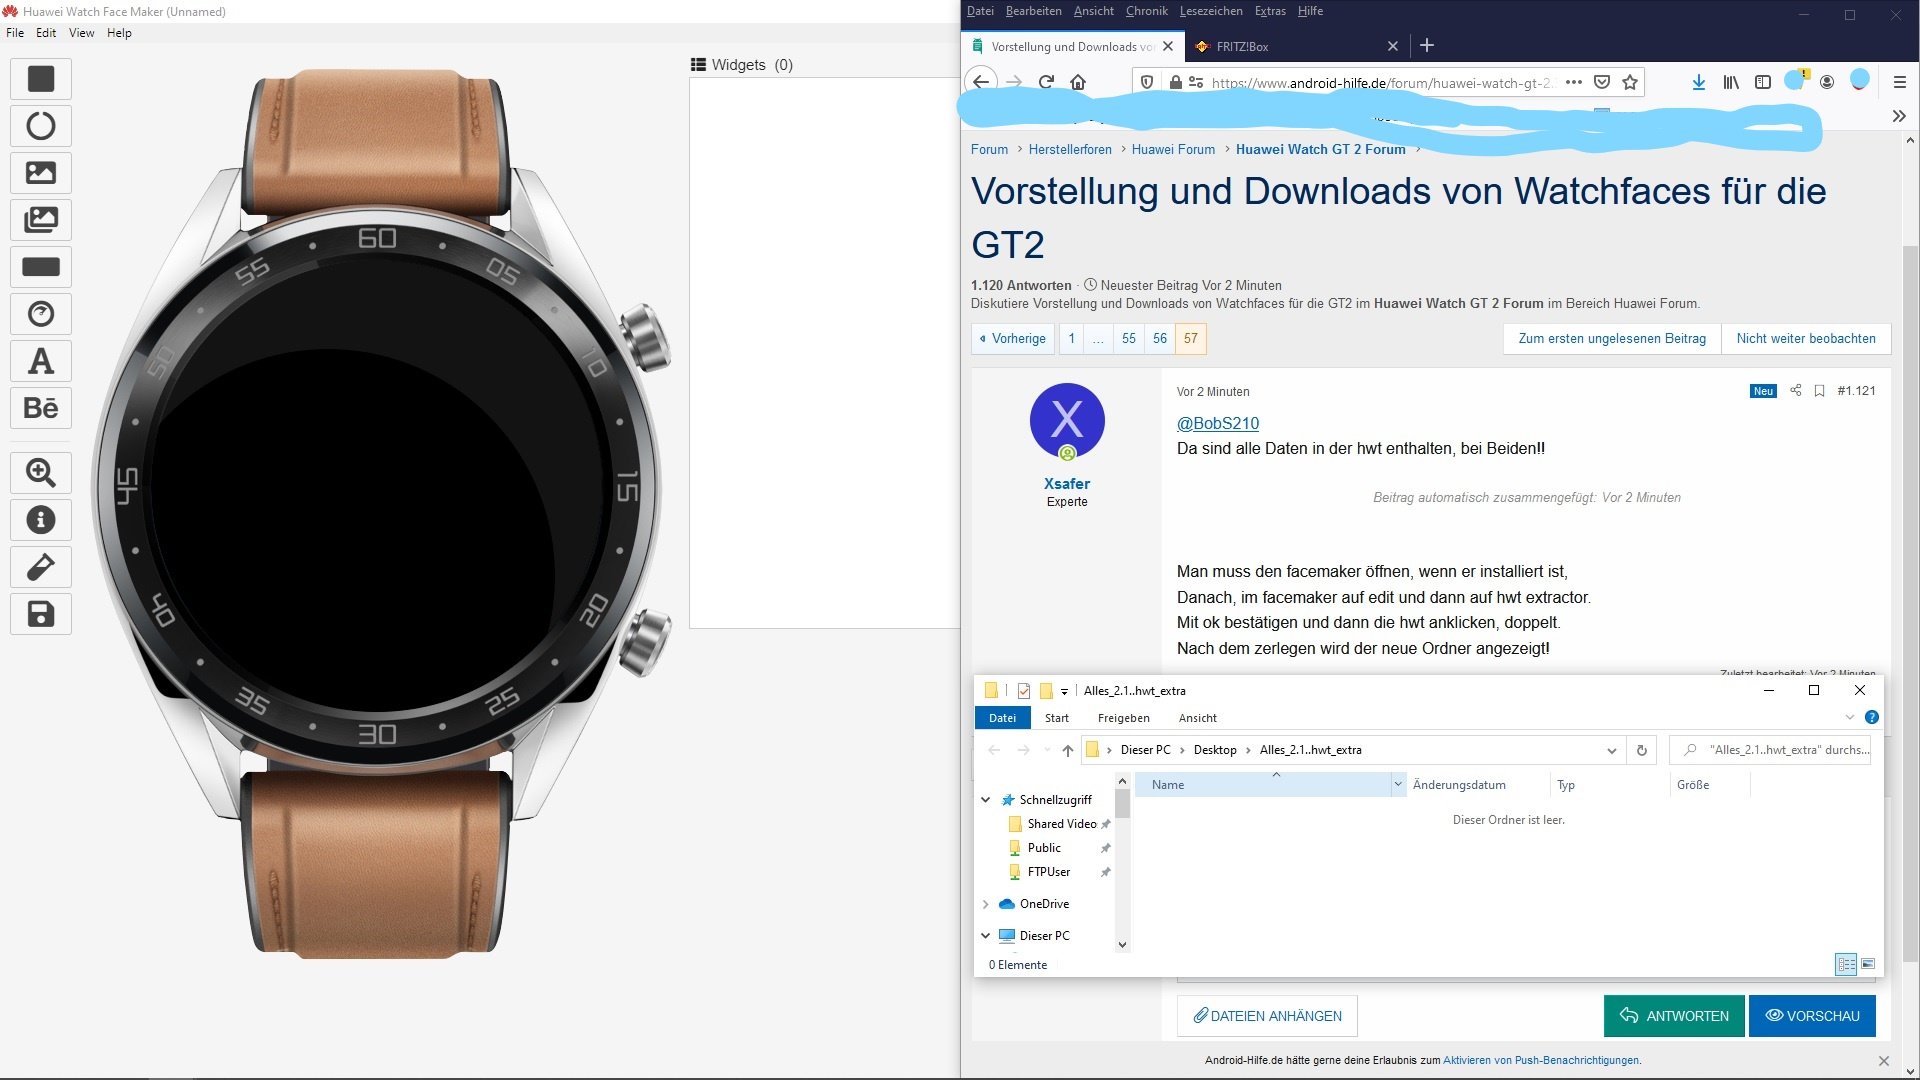1920x1080 pixels.
Task: Open Firefox home page icon
Action: point(1078,82)
